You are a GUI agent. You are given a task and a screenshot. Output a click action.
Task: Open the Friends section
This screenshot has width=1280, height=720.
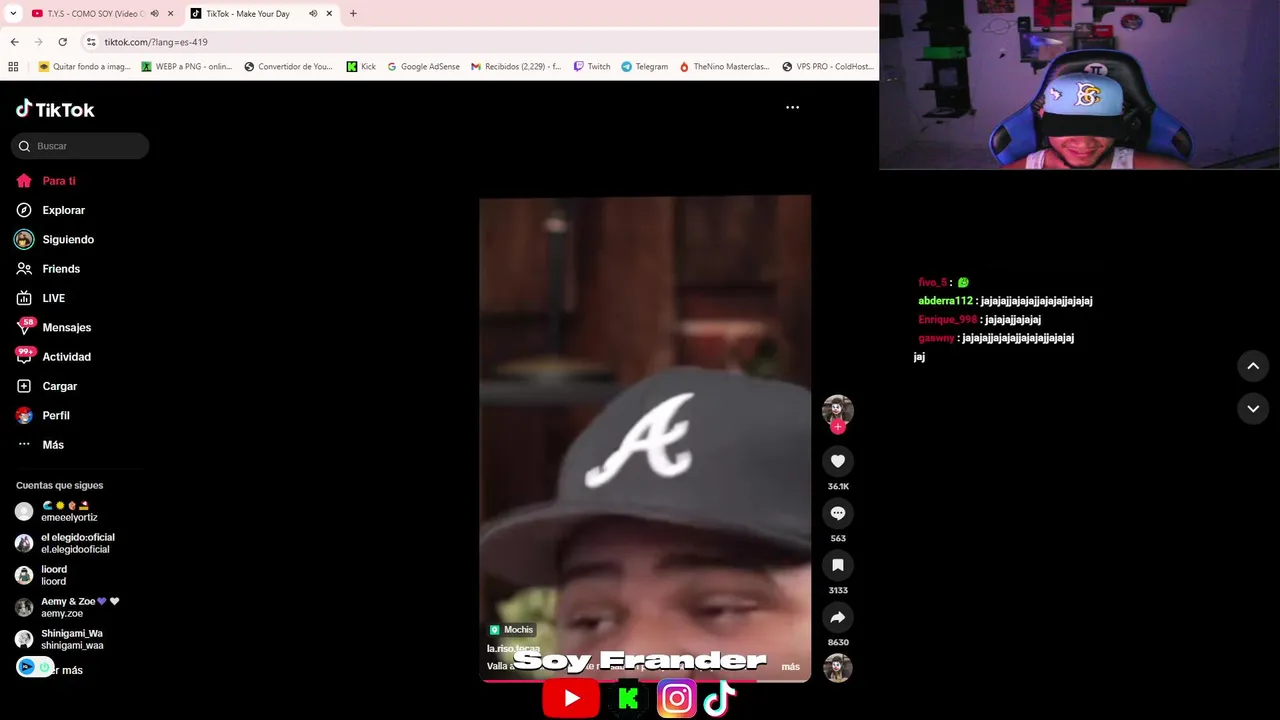pos(48,269)
